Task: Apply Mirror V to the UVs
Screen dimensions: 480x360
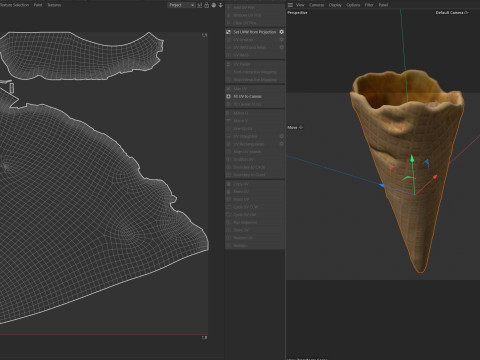Action: click(x=240, y=121)
